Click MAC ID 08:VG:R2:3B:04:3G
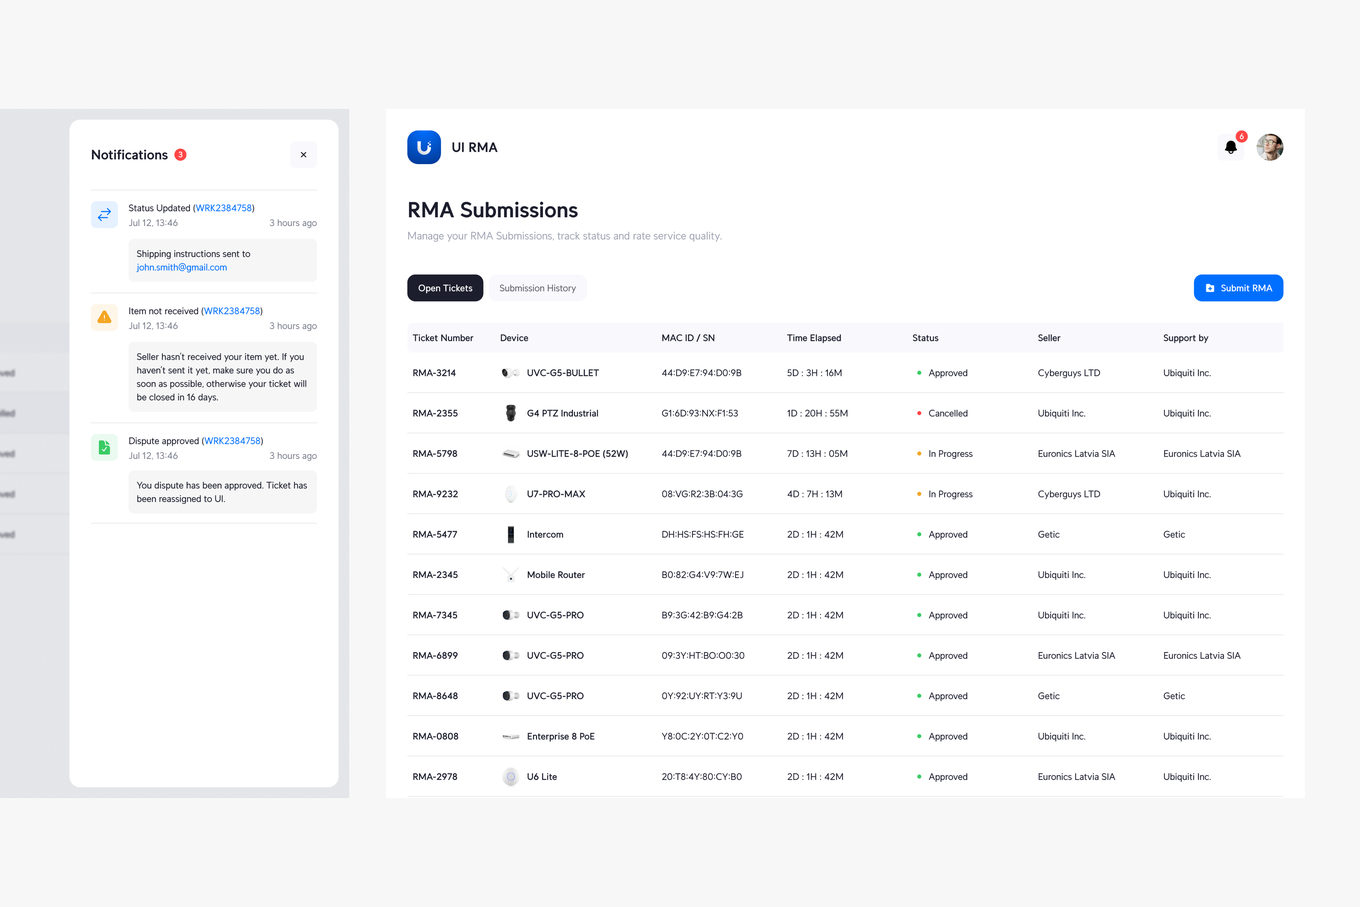Screen dimensions: 1360x907 point(702,494)
